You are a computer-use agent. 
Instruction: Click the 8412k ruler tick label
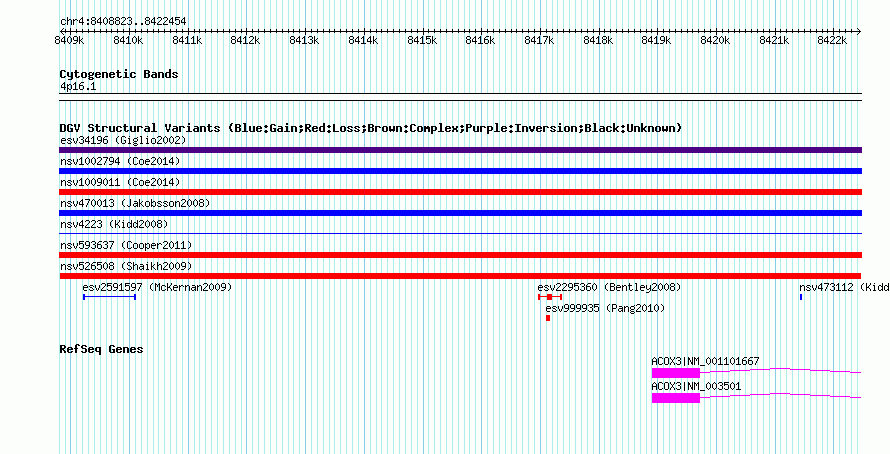pos(246,40)
